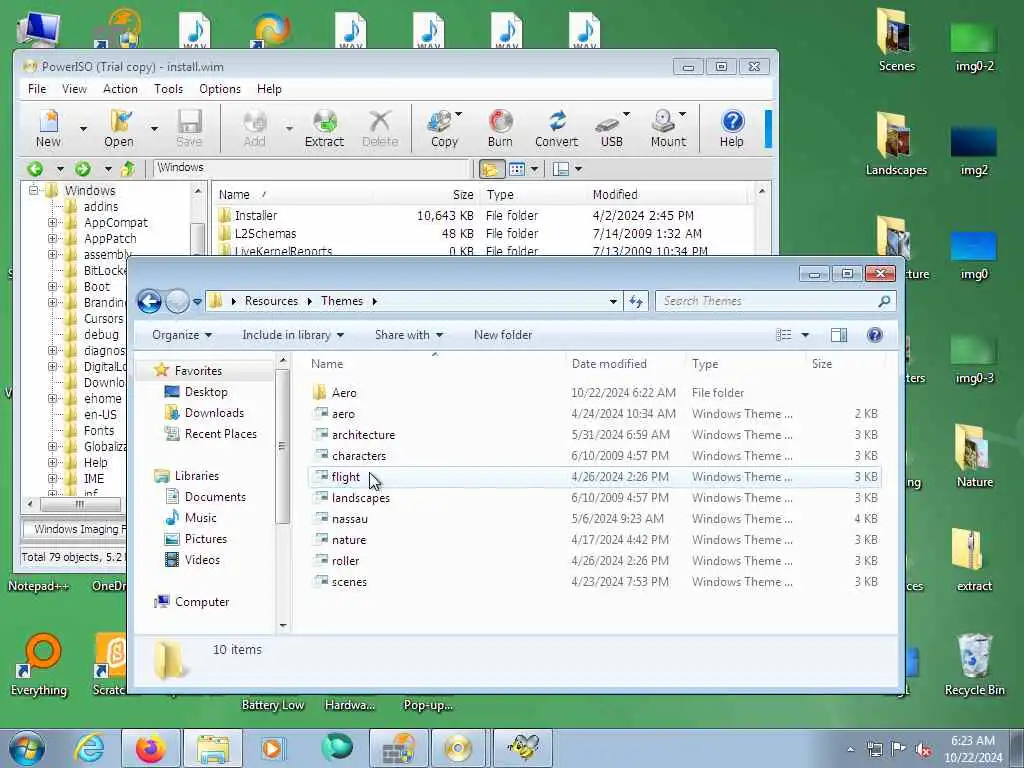This screenshot has height=768, width=1024.
Task: Open dropdown arrow next to Open
Action: (154, 129)
